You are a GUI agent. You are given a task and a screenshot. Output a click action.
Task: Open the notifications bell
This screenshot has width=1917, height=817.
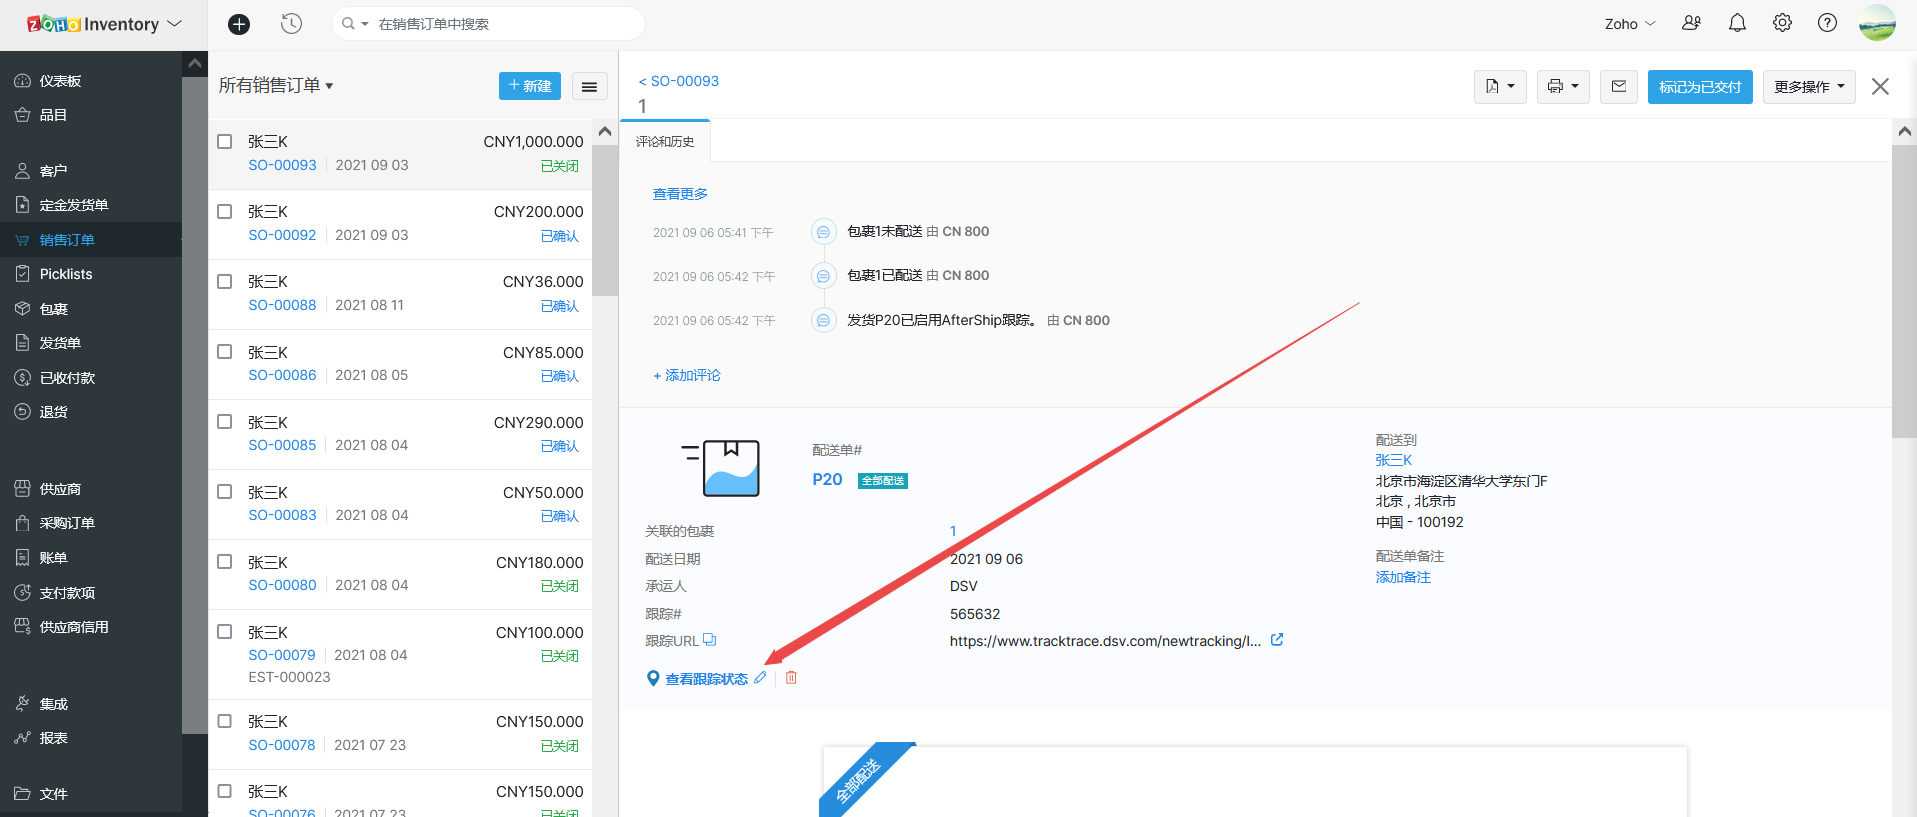[1737, 23]
